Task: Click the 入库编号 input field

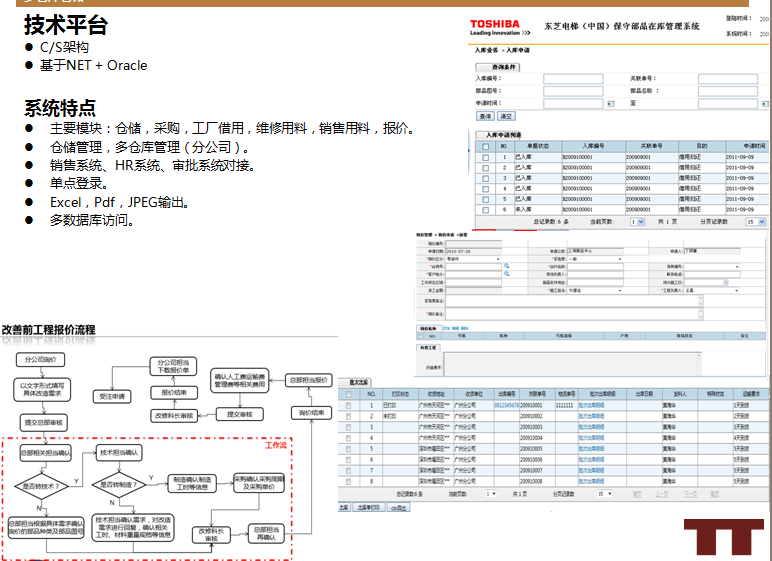Action: coord(573,79)
